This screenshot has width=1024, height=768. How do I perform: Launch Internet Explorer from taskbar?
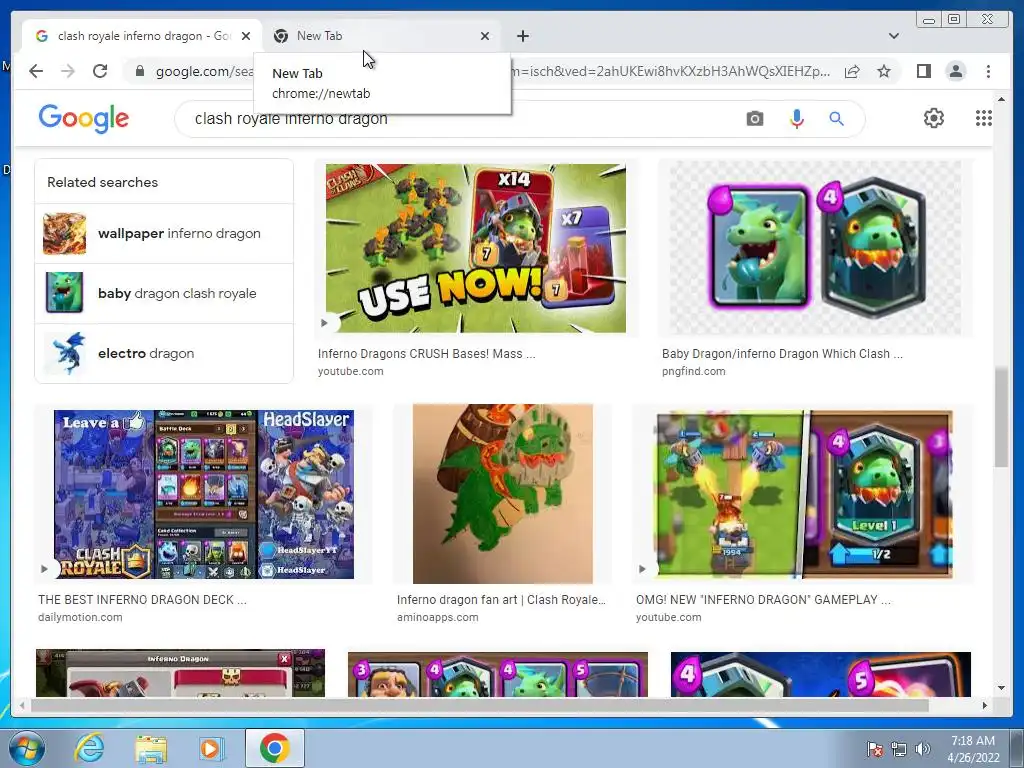tap(89, 748)
